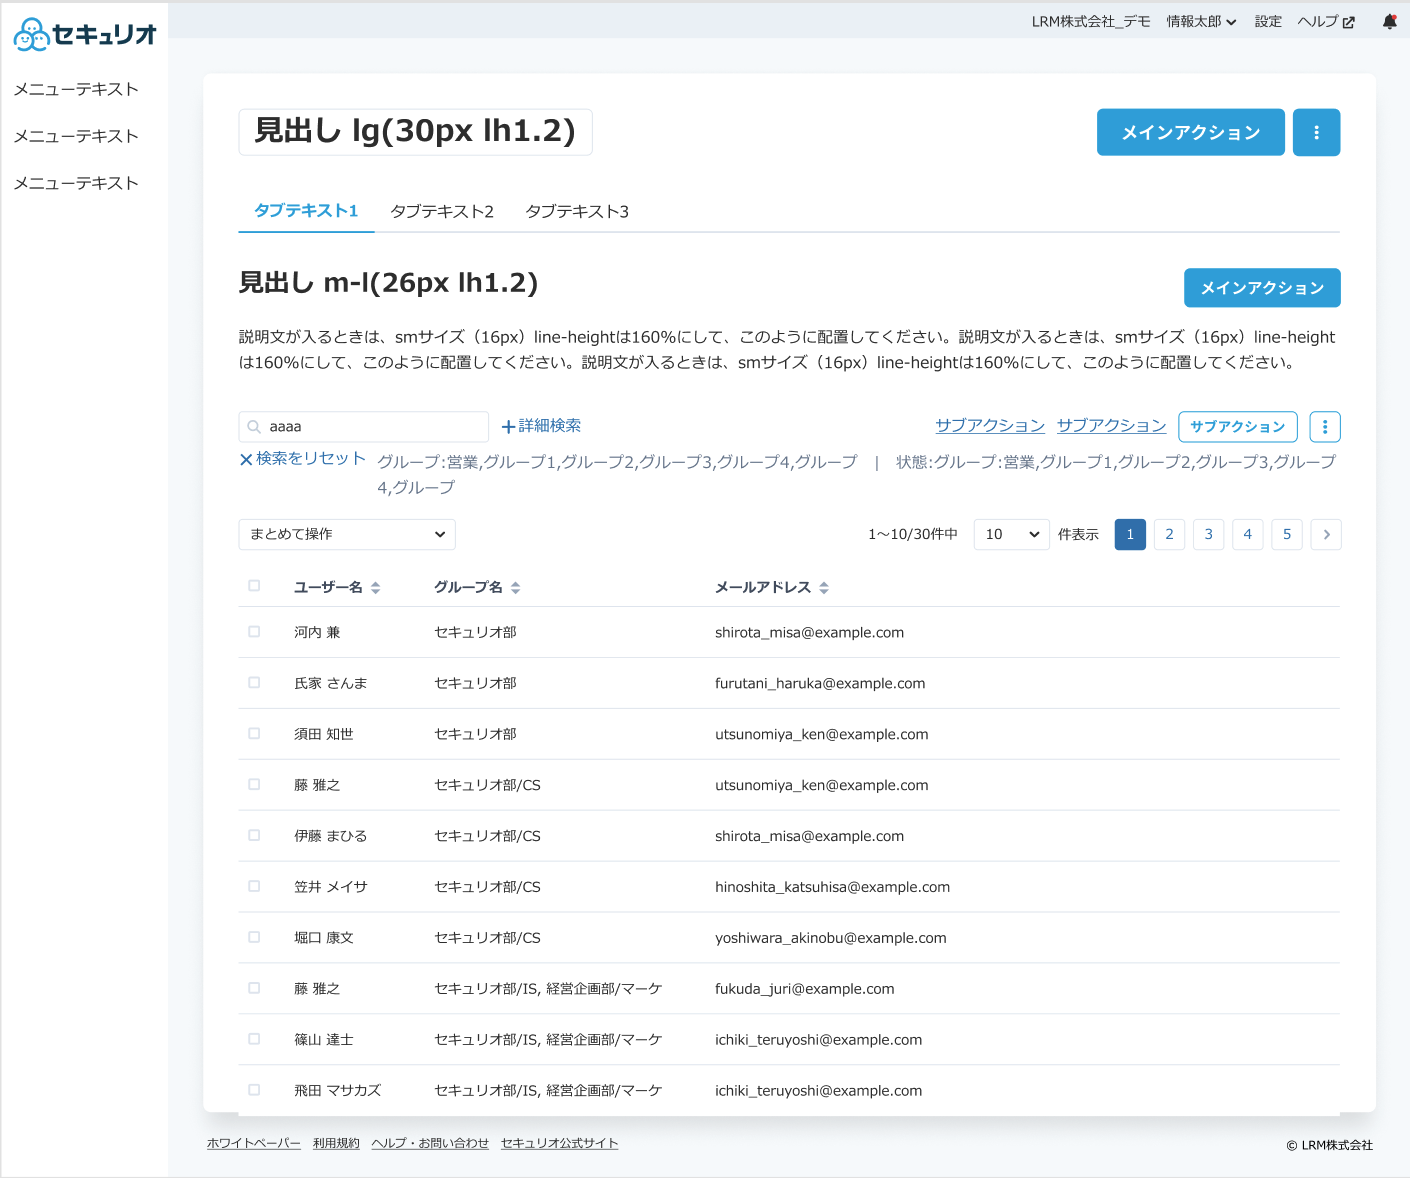Check the row for 飛田 マサカズ
1410x1178 pixels.
tap(254, 1090)
